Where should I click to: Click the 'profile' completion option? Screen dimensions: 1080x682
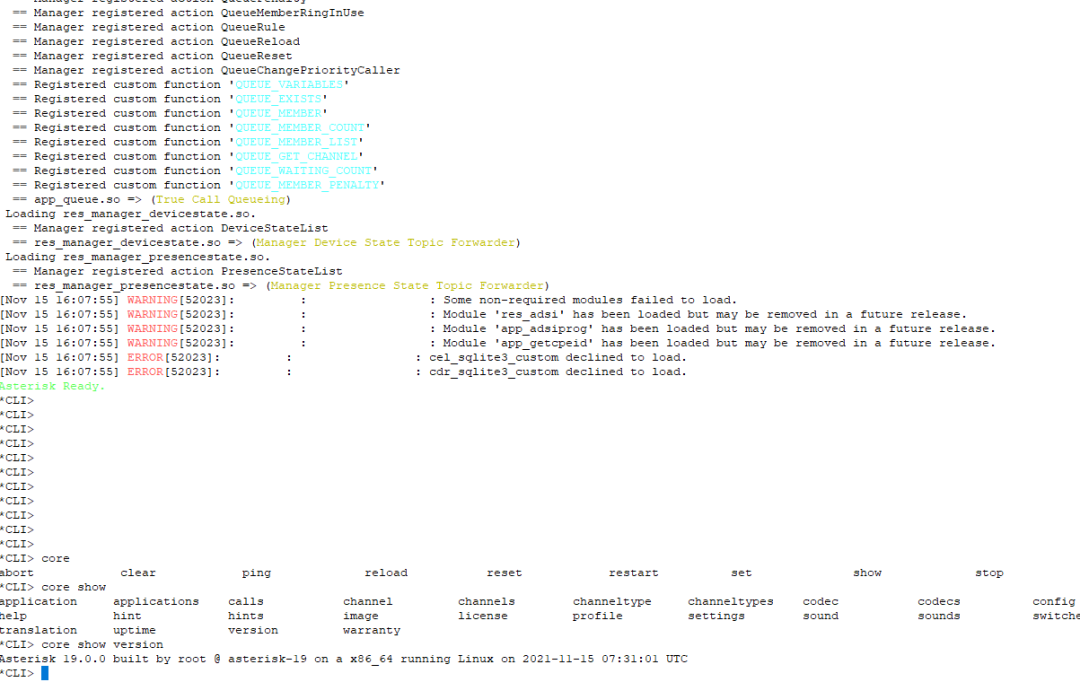[597, 616]
